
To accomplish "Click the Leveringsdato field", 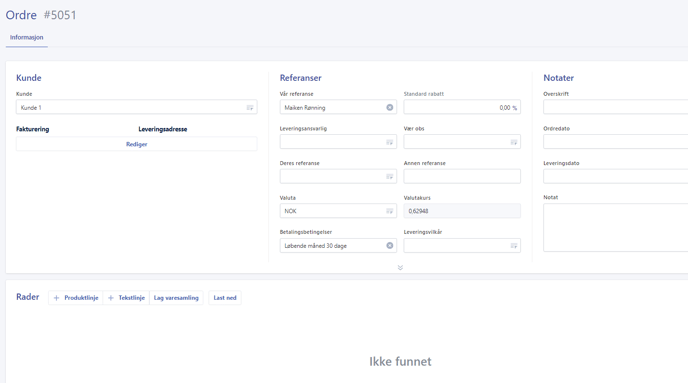I will (x=616, y=176).
